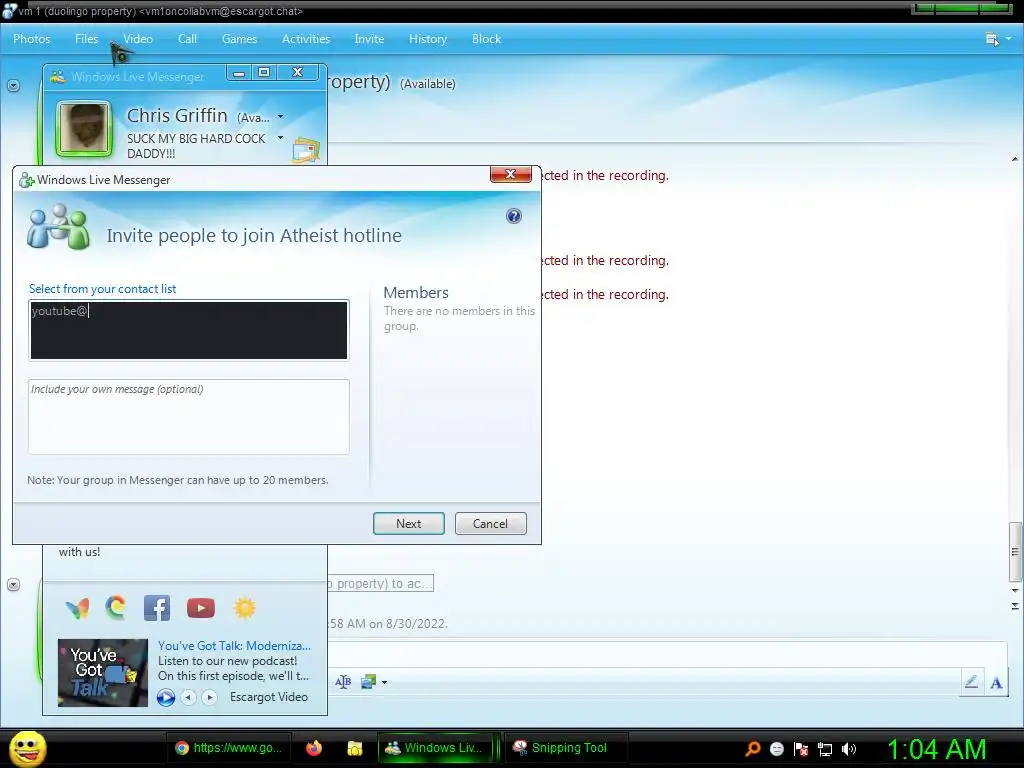Toggle the lower-left expander arrow
1024x768 pixels.
click(x=14, y=584)
